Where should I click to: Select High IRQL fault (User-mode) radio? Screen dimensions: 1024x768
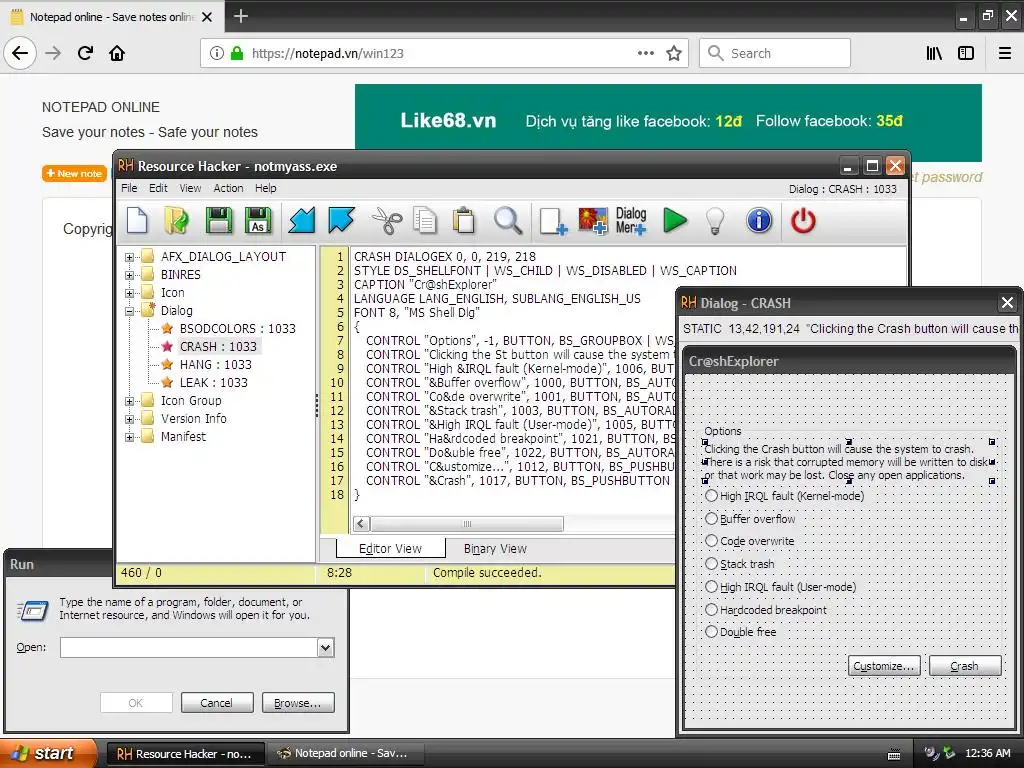click(x=712, y=586)
